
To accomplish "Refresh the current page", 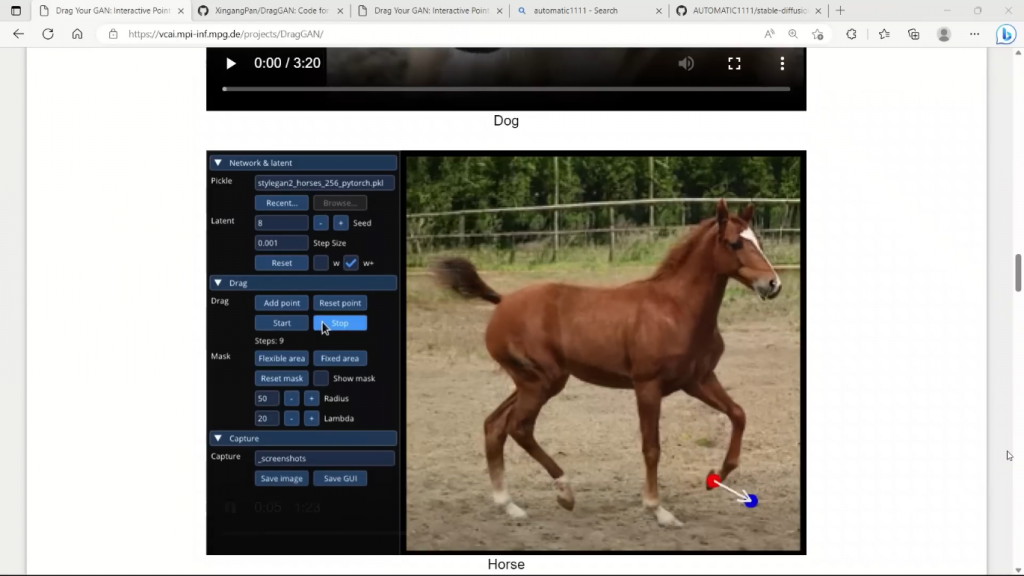I will pyautogui.click(x=48, y=34).
